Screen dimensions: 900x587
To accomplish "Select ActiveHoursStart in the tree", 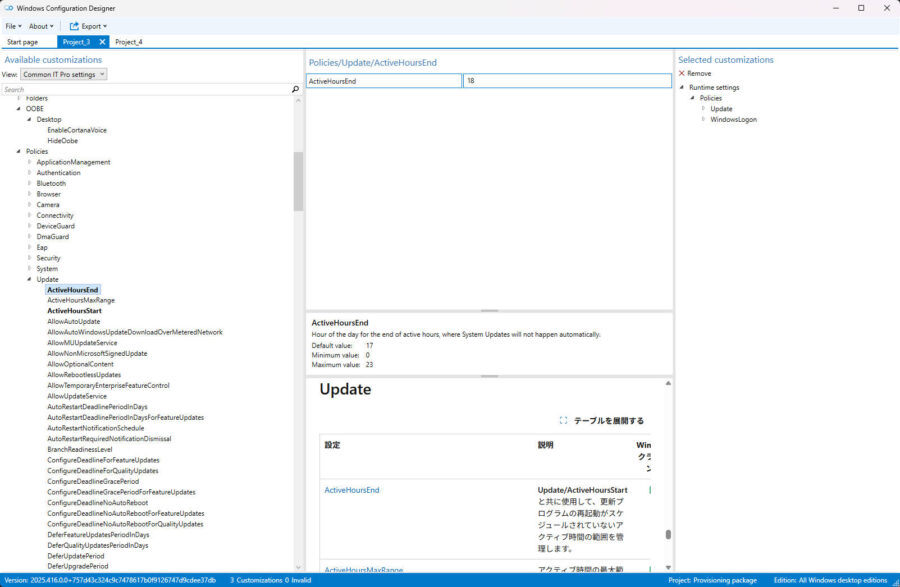I will coord(74,311).
